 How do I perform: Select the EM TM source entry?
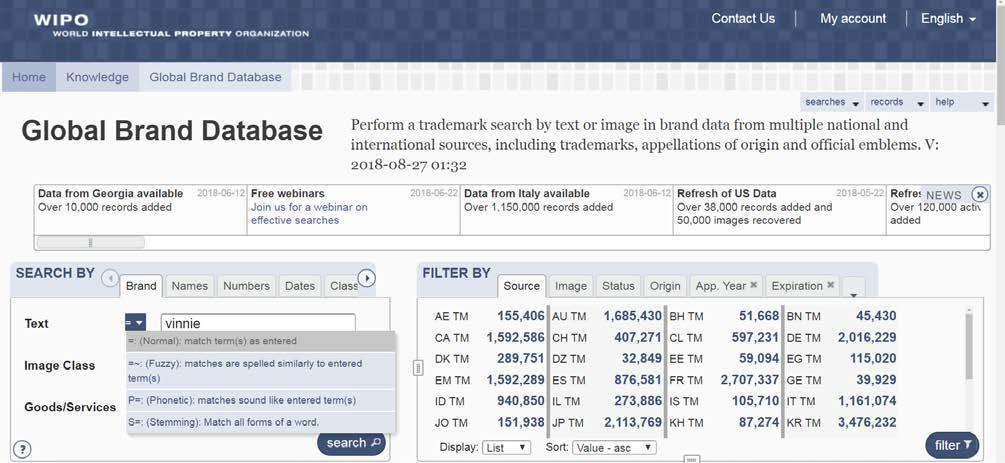tap(490, 380)
